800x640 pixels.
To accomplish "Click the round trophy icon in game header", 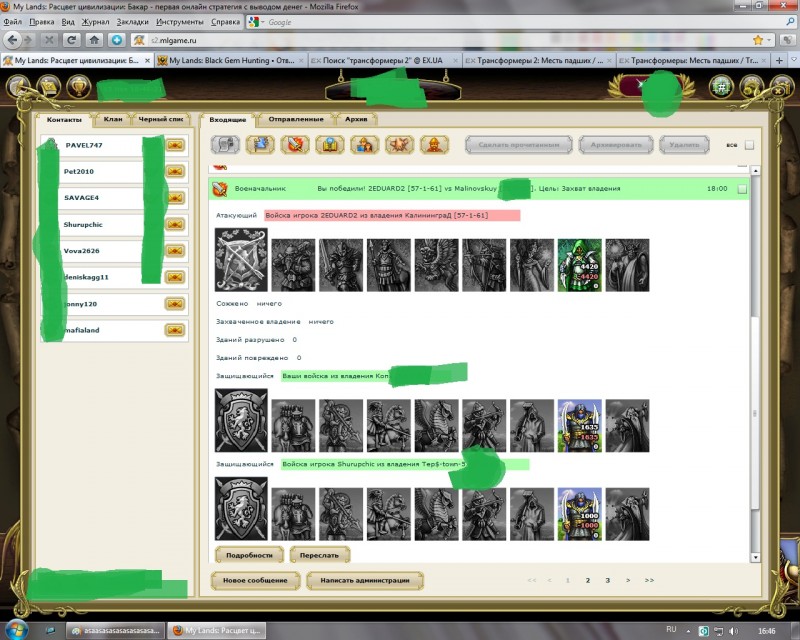I will pos(79,86).
